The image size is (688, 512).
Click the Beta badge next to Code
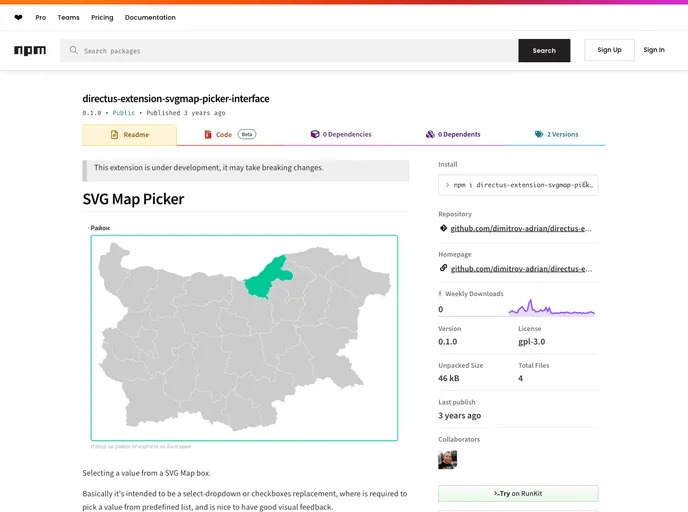point(247,134)
